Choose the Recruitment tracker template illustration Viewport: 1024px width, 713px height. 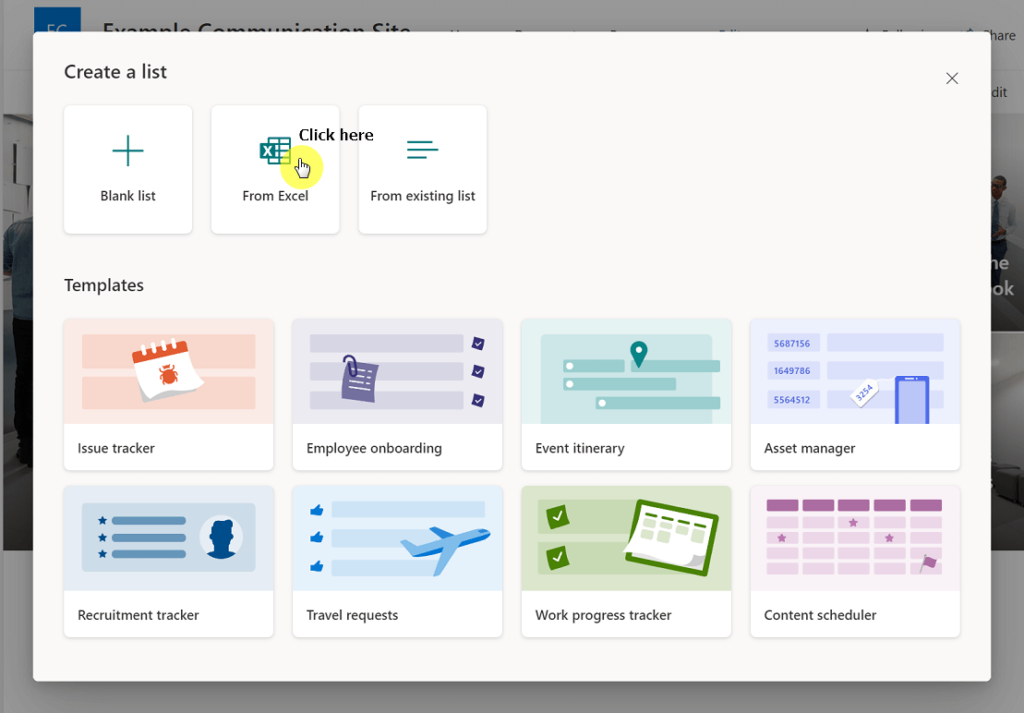168,538
